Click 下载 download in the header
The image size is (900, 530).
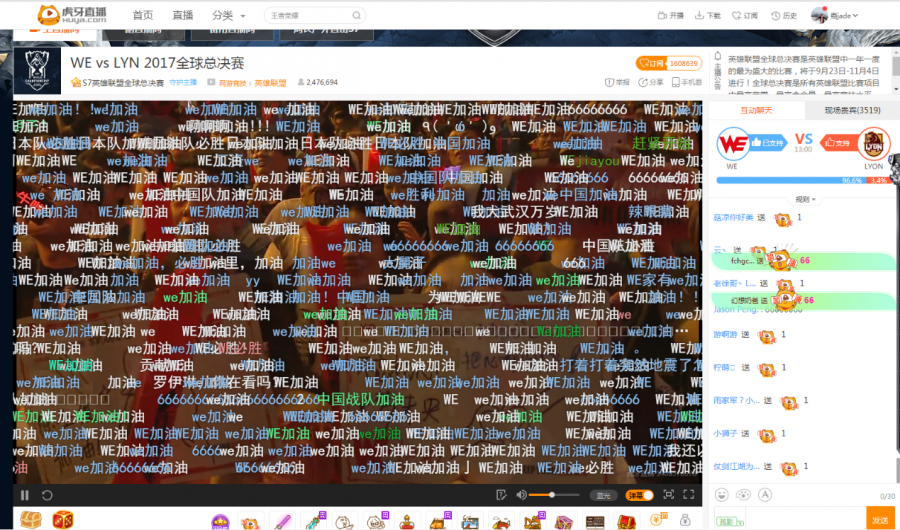click(708, 16)
